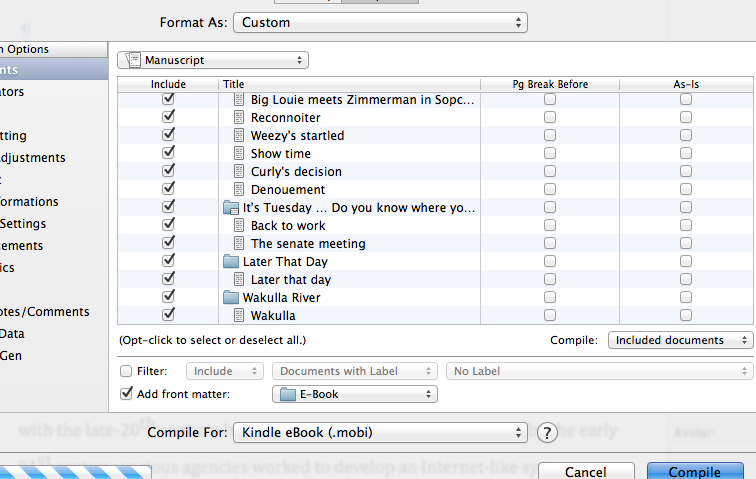Click the Reconnoiter document icon
756x479 pixels.
[239, 117]
